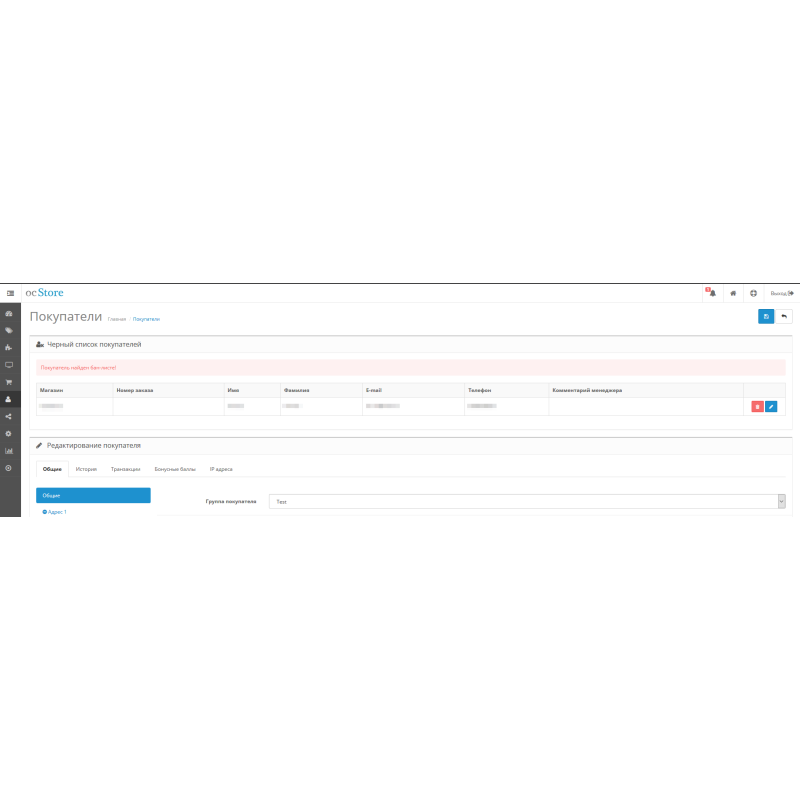Open the notifications bell in header
This screenshot has height=800, width=800.
(710, 293)
